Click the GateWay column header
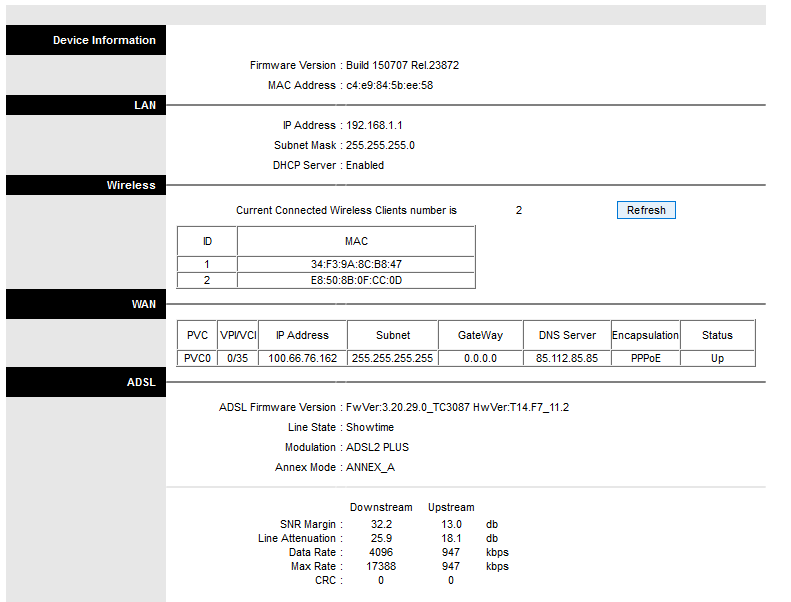Screen dimensions: 791x602 480,335
